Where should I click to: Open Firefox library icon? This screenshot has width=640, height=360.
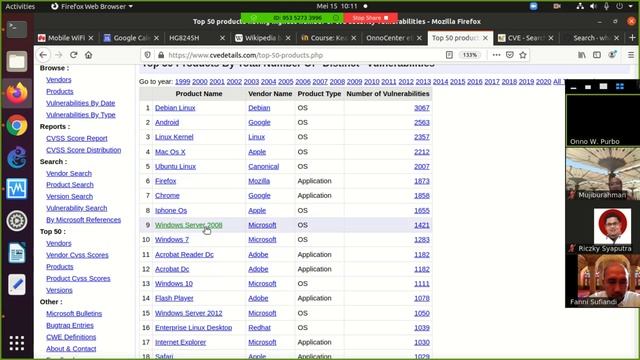[x=582, y=55]
